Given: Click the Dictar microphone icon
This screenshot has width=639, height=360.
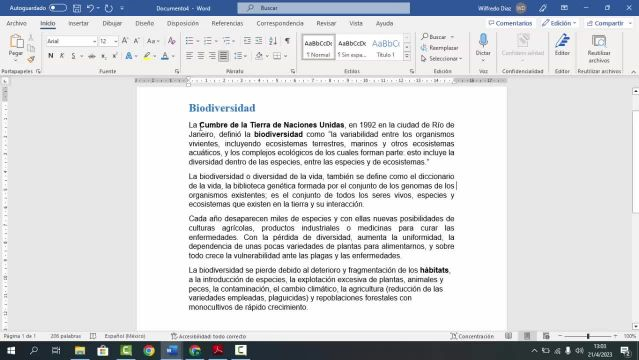Looking at the screenshot, I should point(483,41).
